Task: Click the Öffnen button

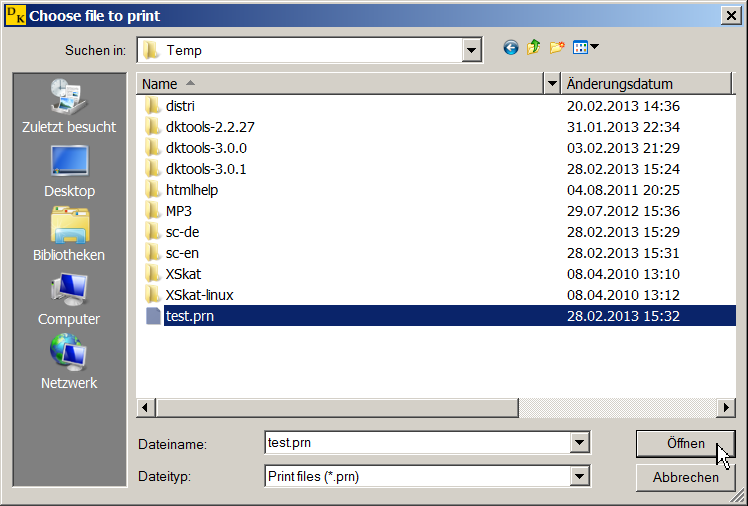Action: [x=685, y=443]
